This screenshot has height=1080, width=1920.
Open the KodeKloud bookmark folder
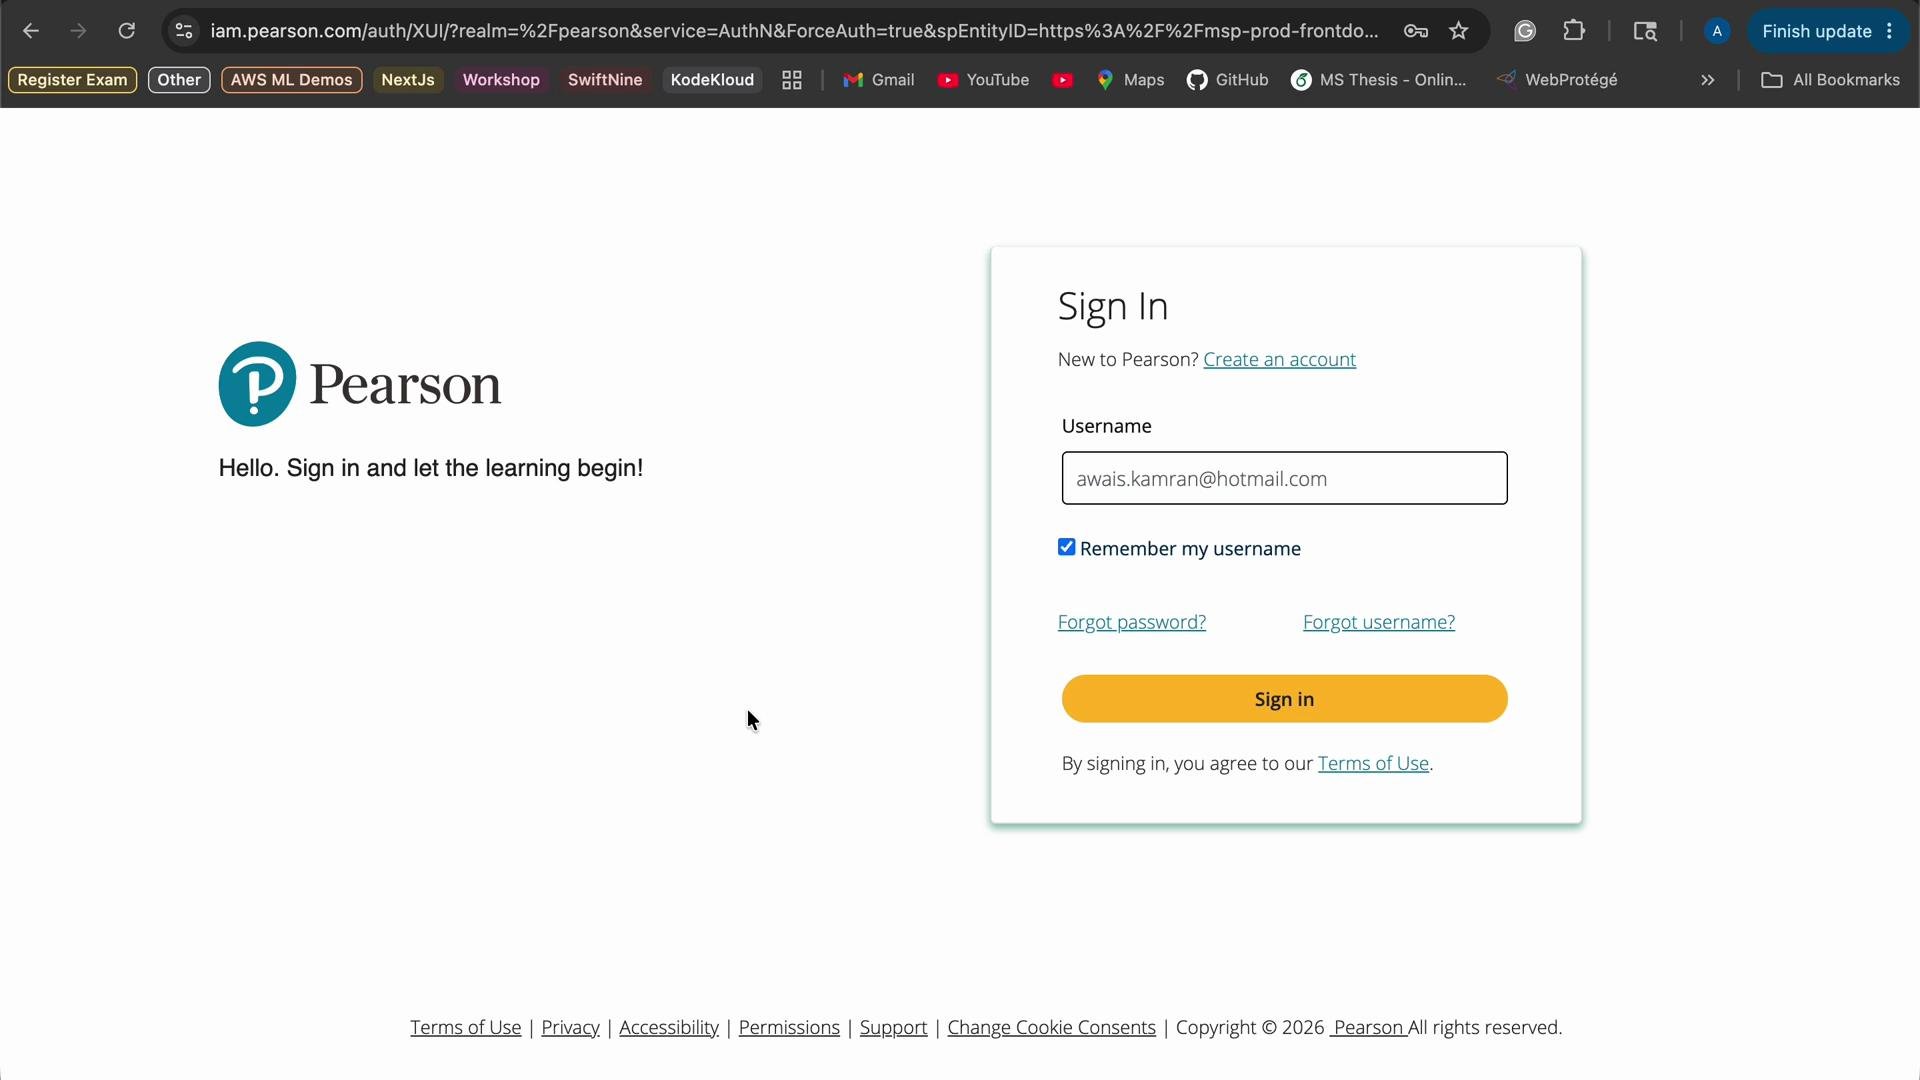(712, 80)
